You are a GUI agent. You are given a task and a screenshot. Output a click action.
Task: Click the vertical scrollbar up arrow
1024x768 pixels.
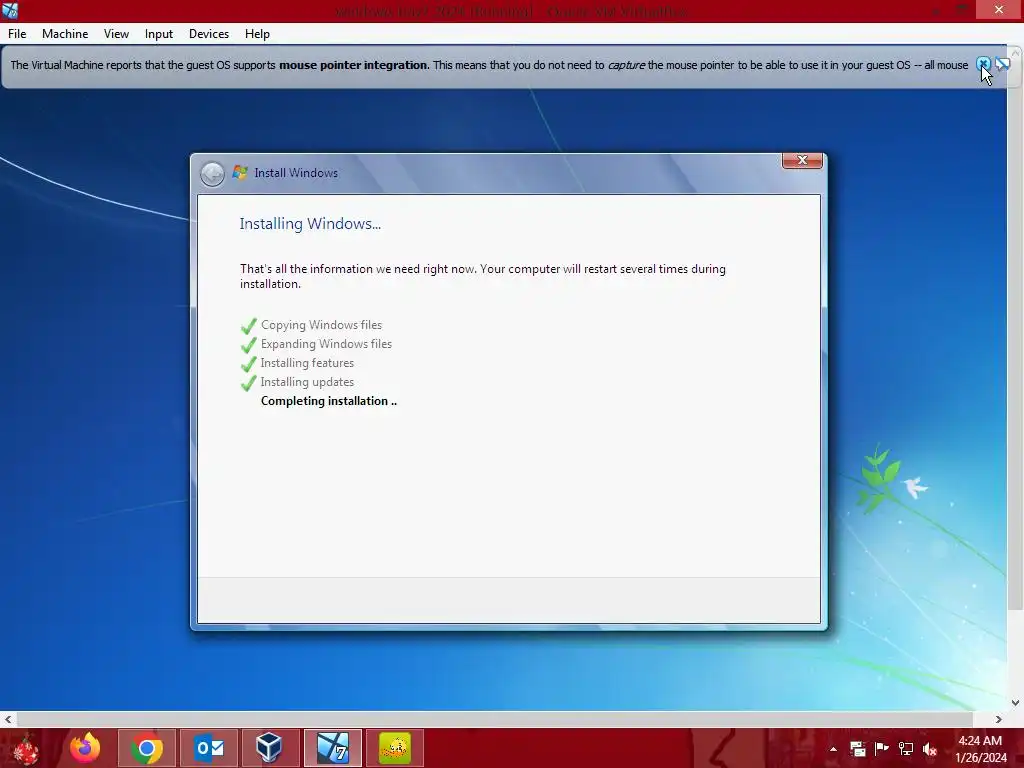[x=1016, y=52]
